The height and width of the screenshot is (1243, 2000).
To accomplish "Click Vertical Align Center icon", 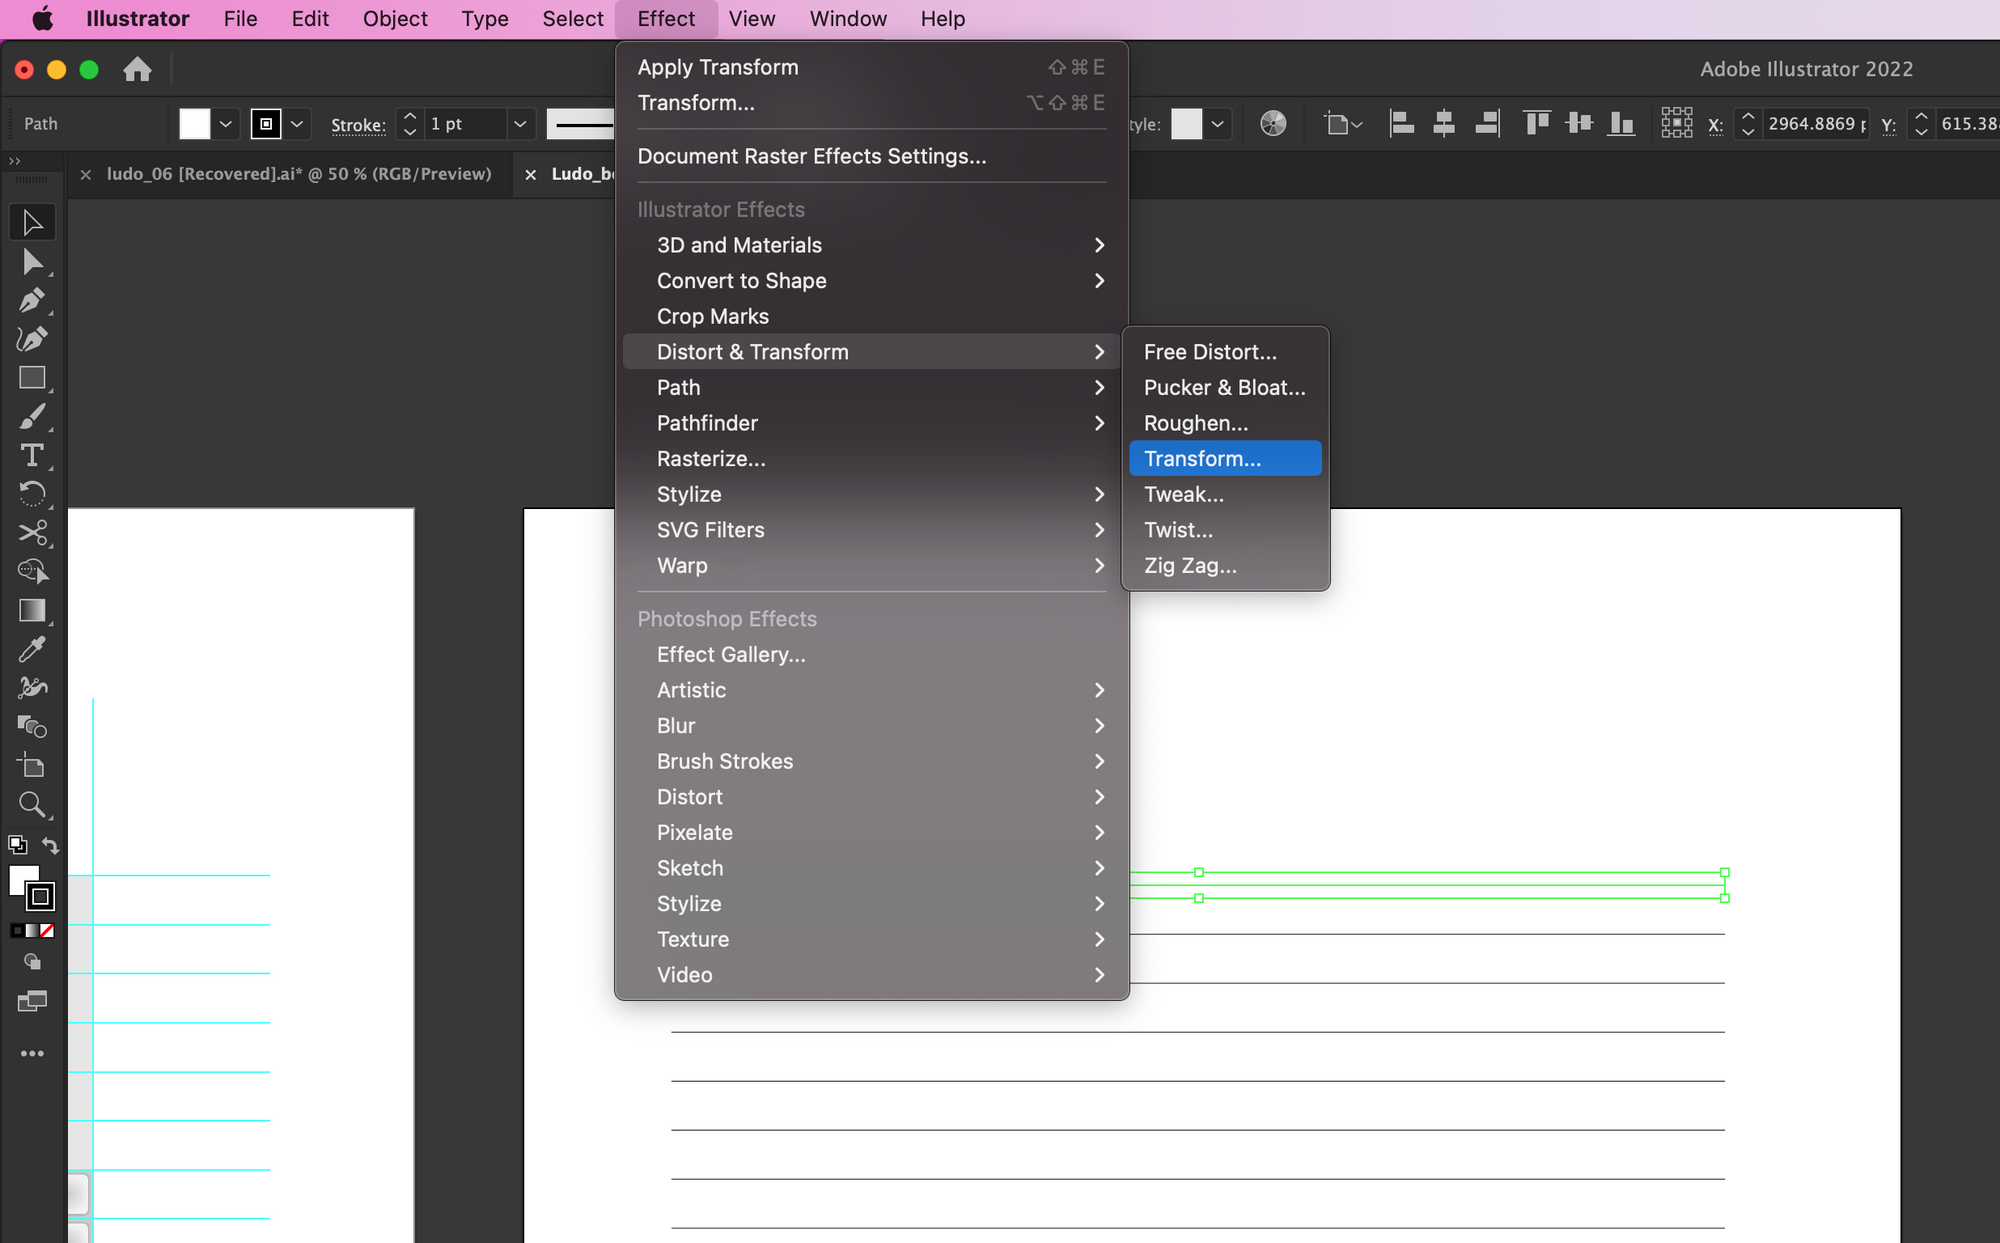I will (x=1579, y=124).
